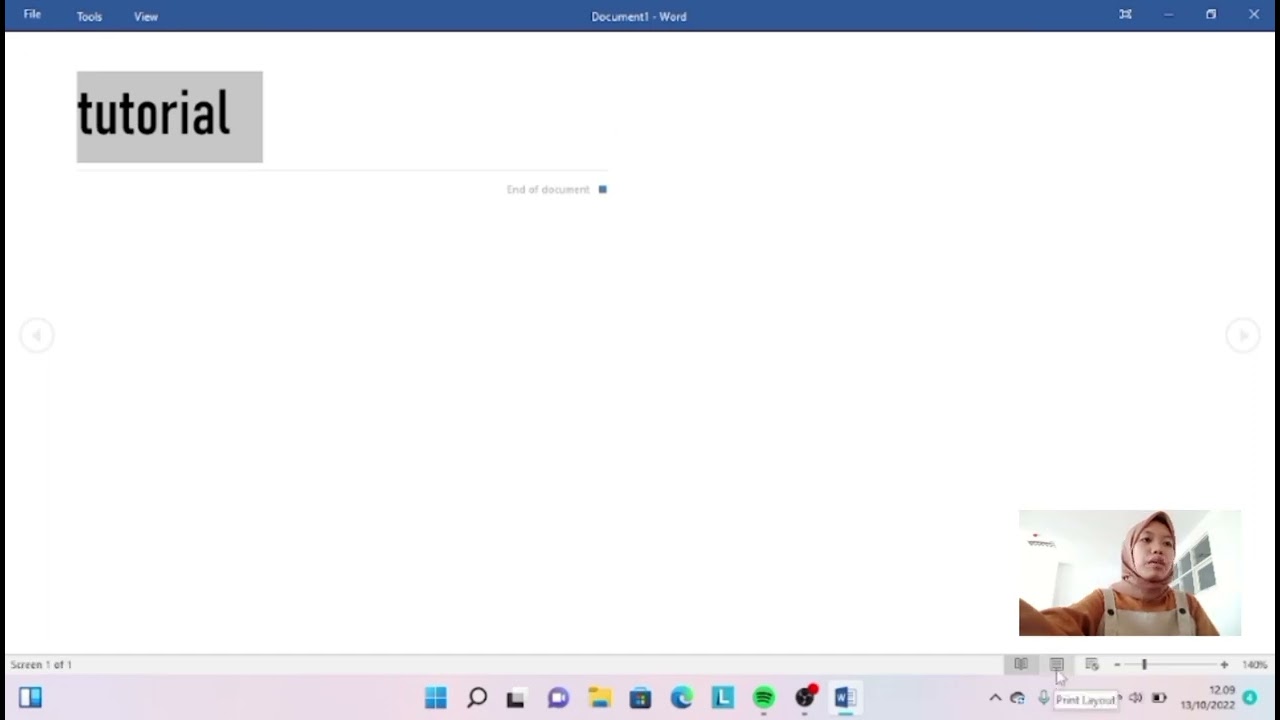
Task: Open File Explorer from taskbar
Action: 599,698
